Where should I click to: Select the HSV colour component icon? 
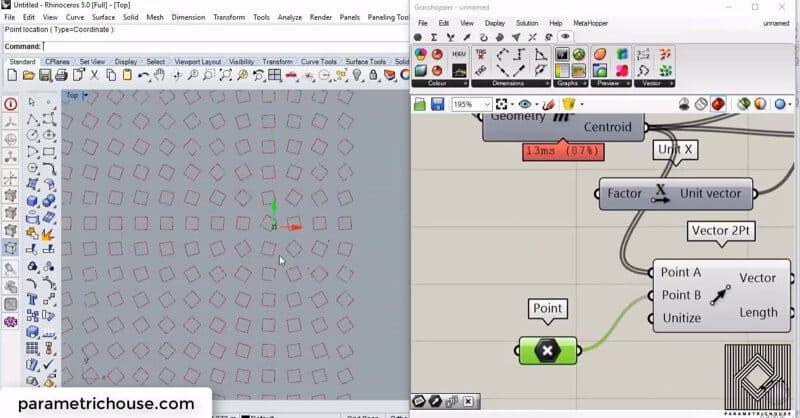[459, 54]
